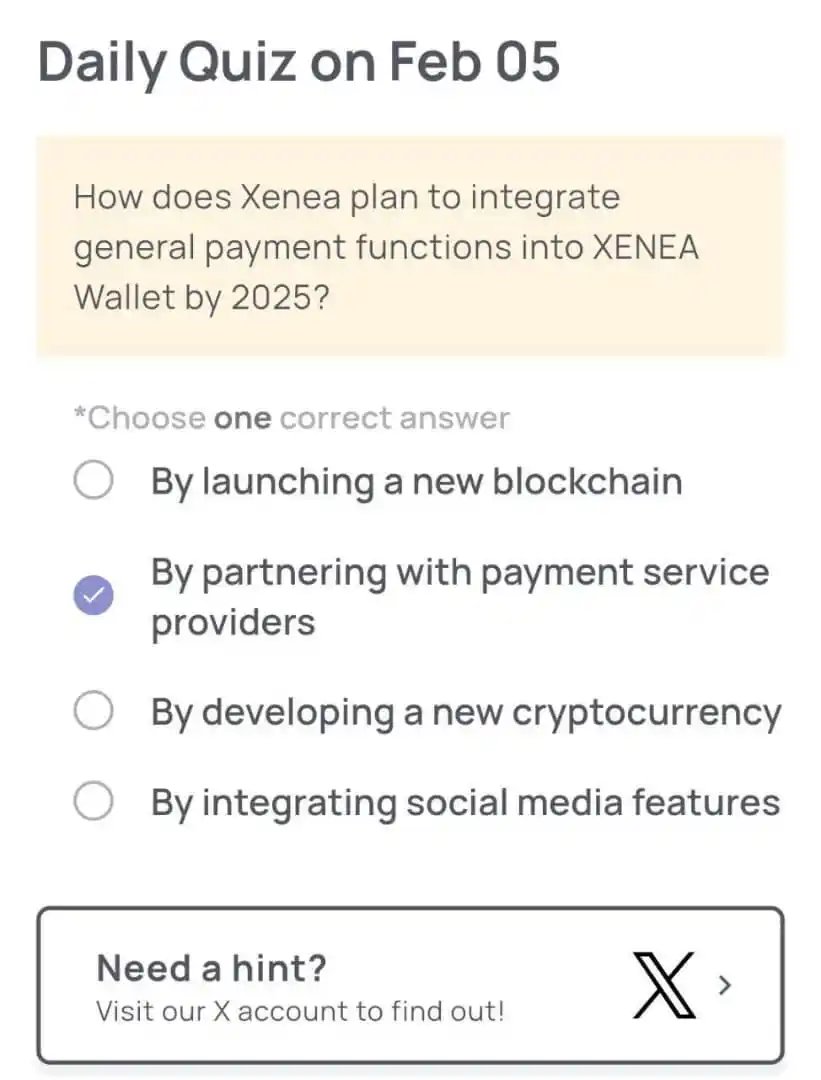Image resolution: width=821 pixels, height=1080 pixels.
Task: Pick radio for integrating social media features
Action: (x=94, y=801)
